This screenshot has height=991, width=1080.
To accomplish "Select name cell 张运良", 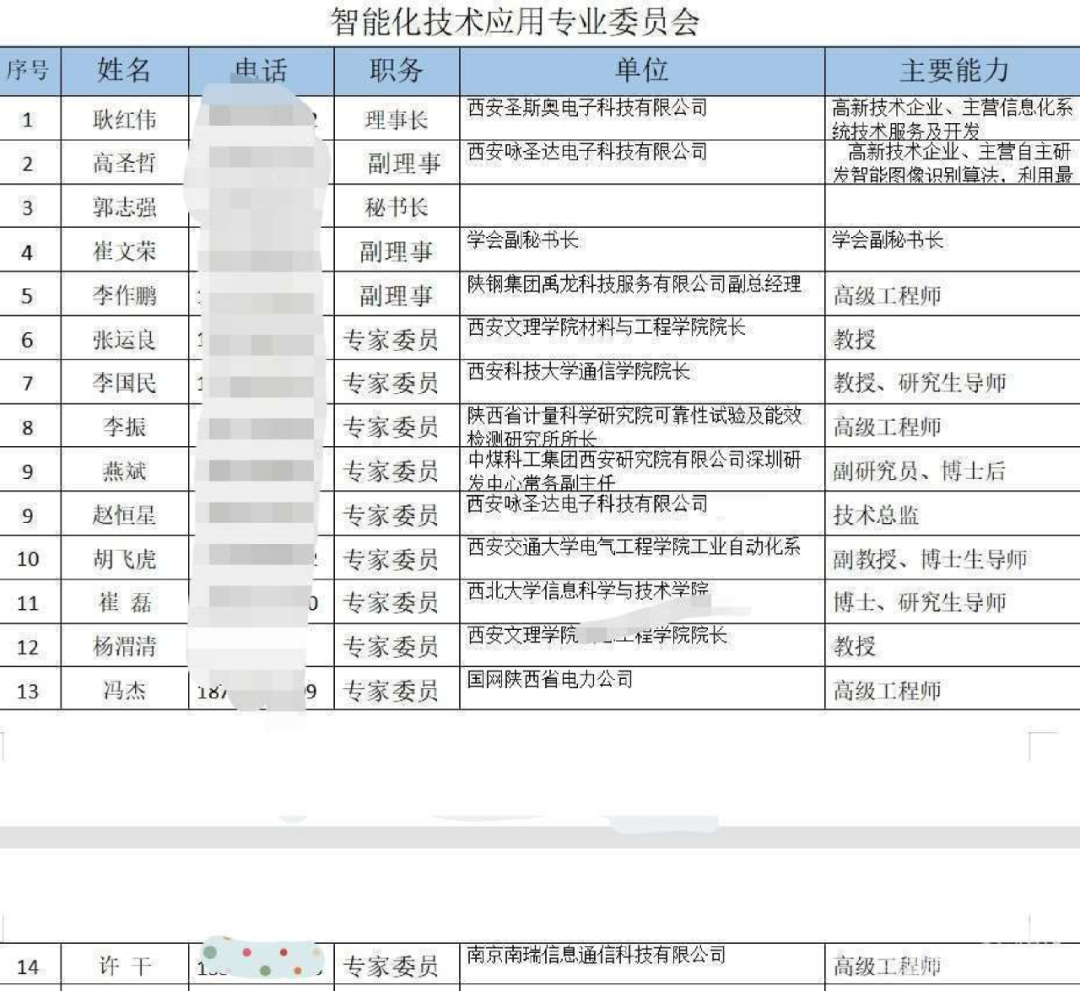I will [125, 340].
